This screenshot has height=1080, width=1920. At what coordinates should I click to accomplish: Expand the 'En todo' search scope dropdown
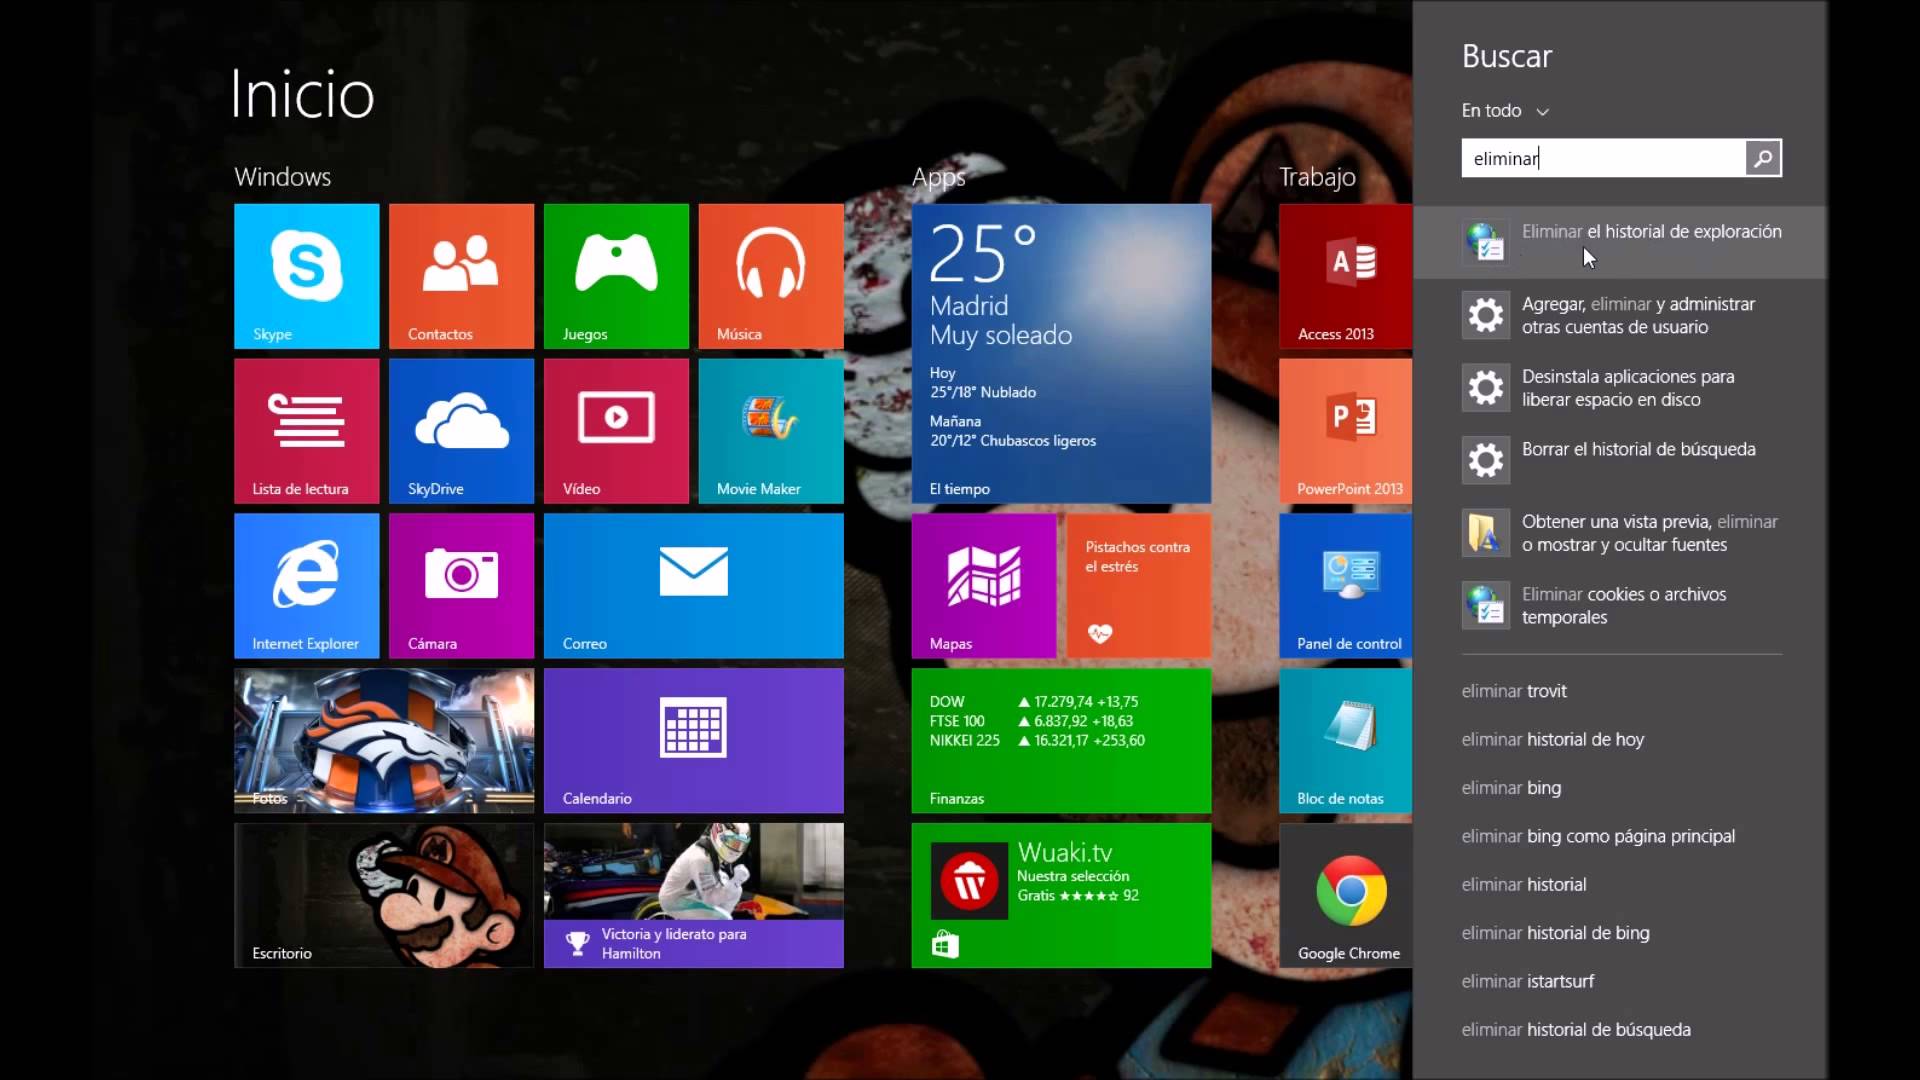pyautogui.click(x=1504, y=110)
